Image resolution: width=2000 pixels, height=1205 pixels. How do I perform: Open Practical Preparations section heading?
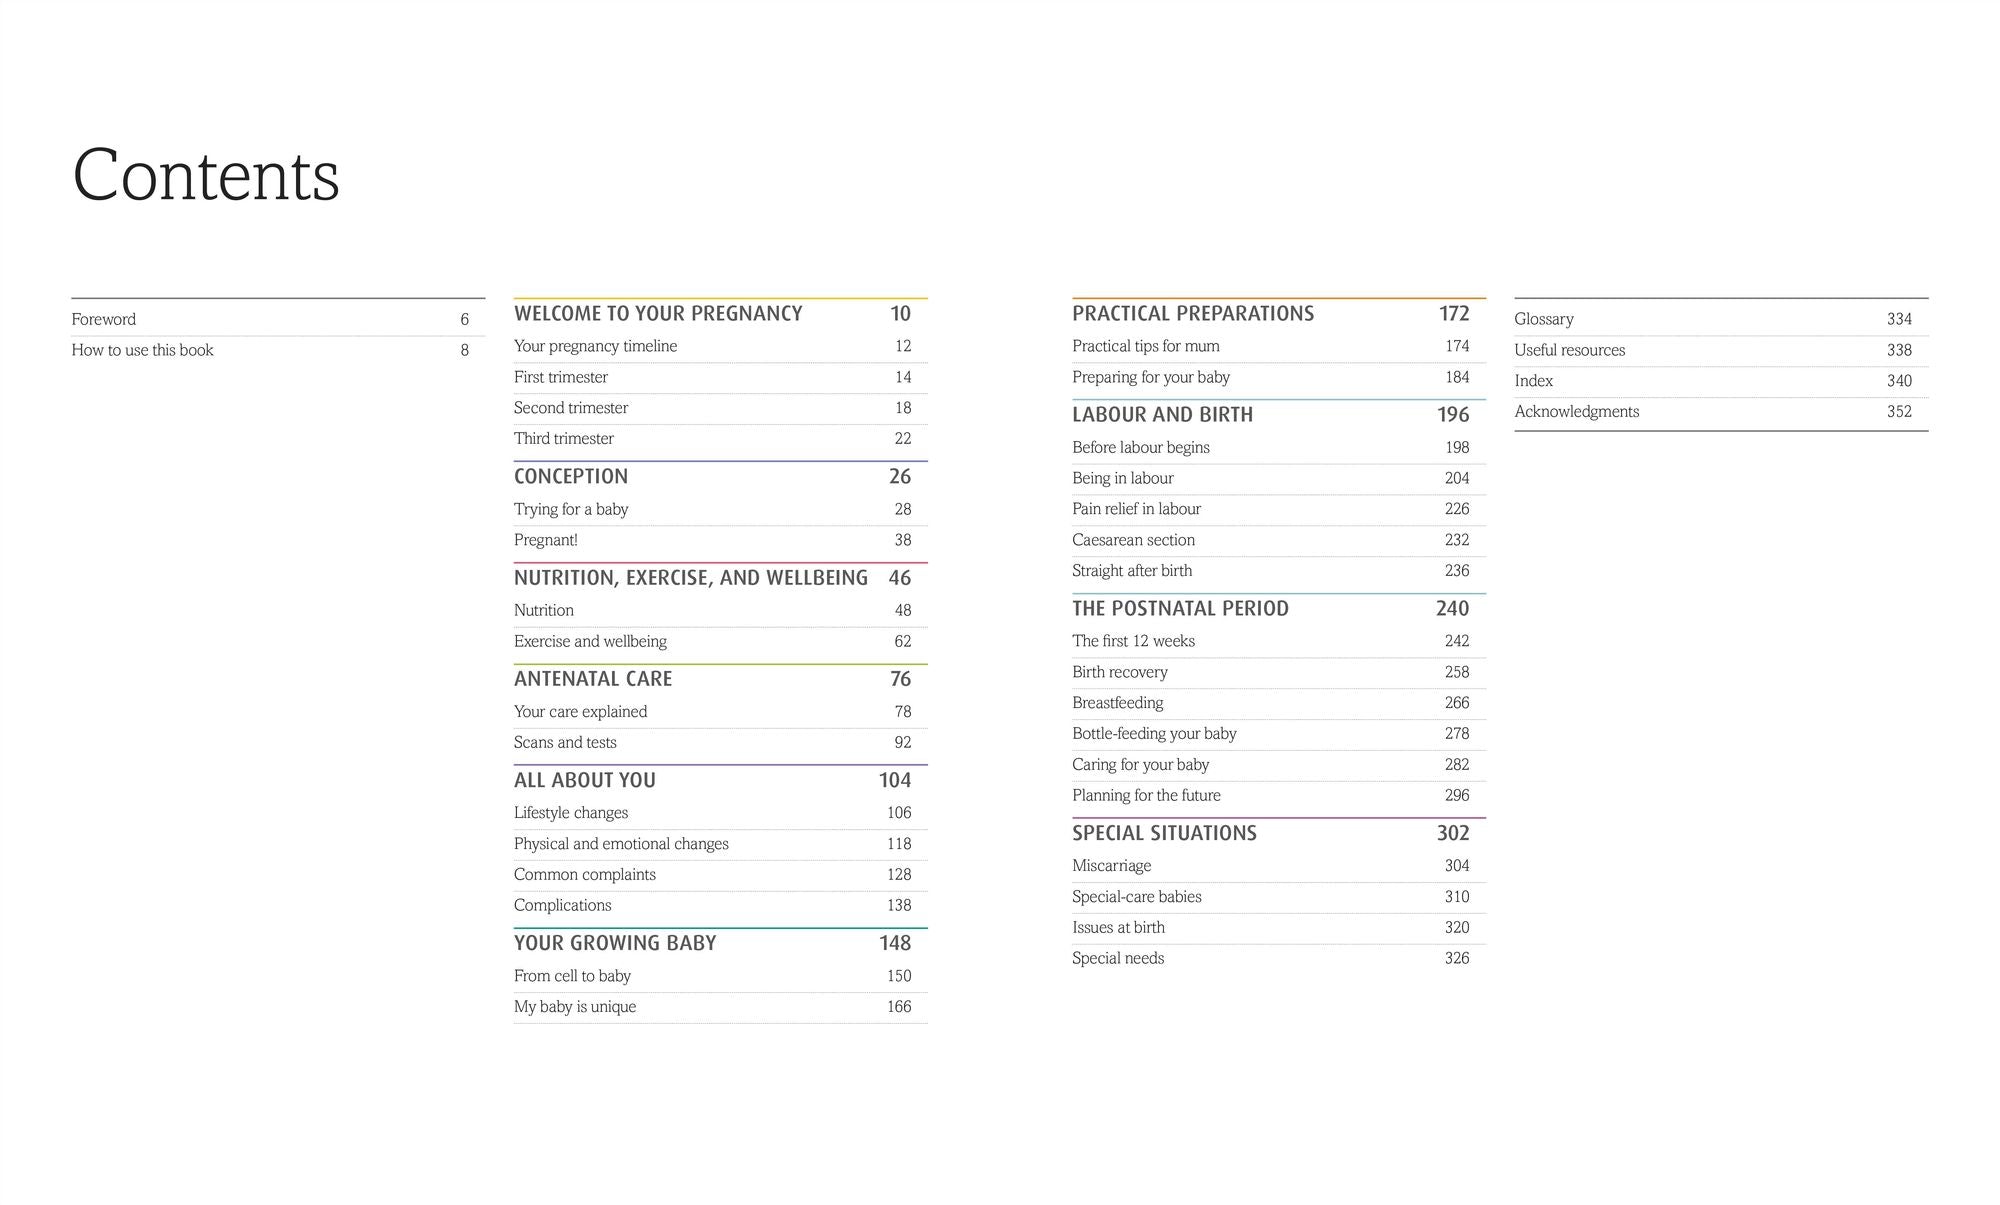point(1193,314)
